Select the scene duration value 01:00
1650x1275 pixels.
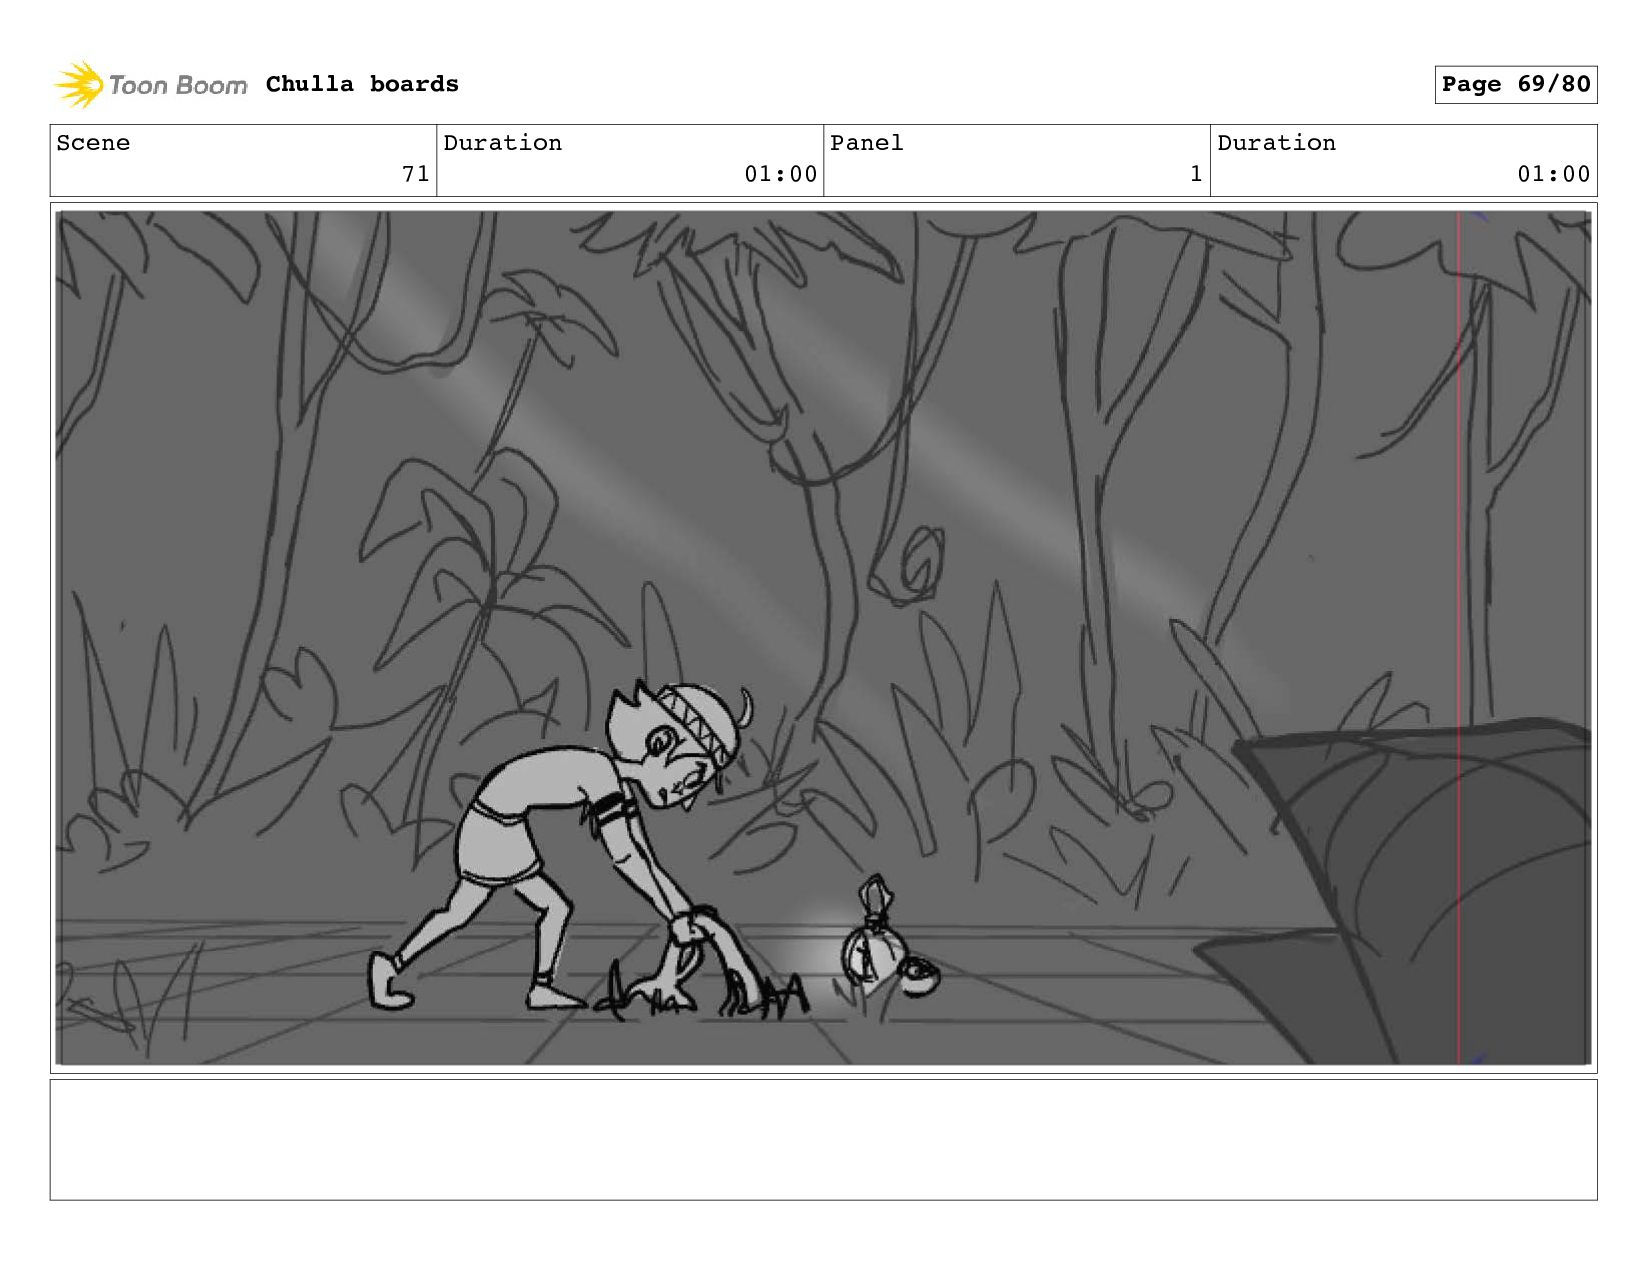click(780, 174)
